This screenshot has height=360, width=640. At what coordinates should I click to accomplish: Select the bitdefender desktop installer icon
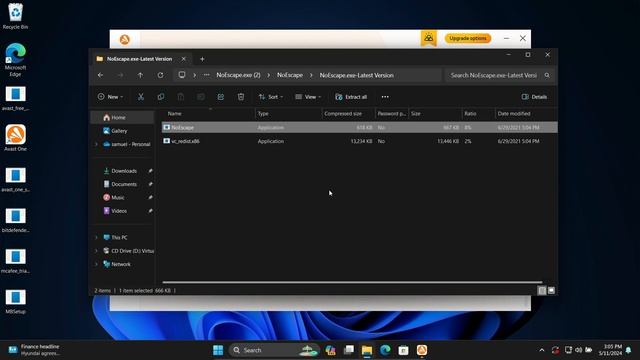coord(16,220)
